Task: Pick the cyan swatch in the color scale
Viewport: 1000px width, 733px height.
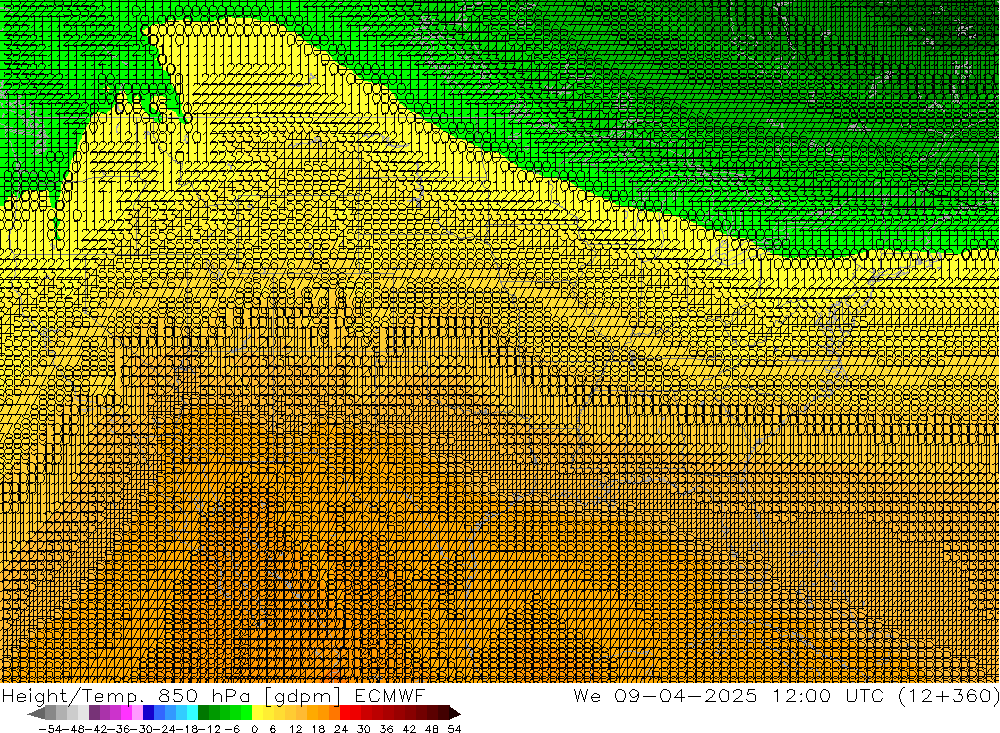Action: [x=192, y=713]
